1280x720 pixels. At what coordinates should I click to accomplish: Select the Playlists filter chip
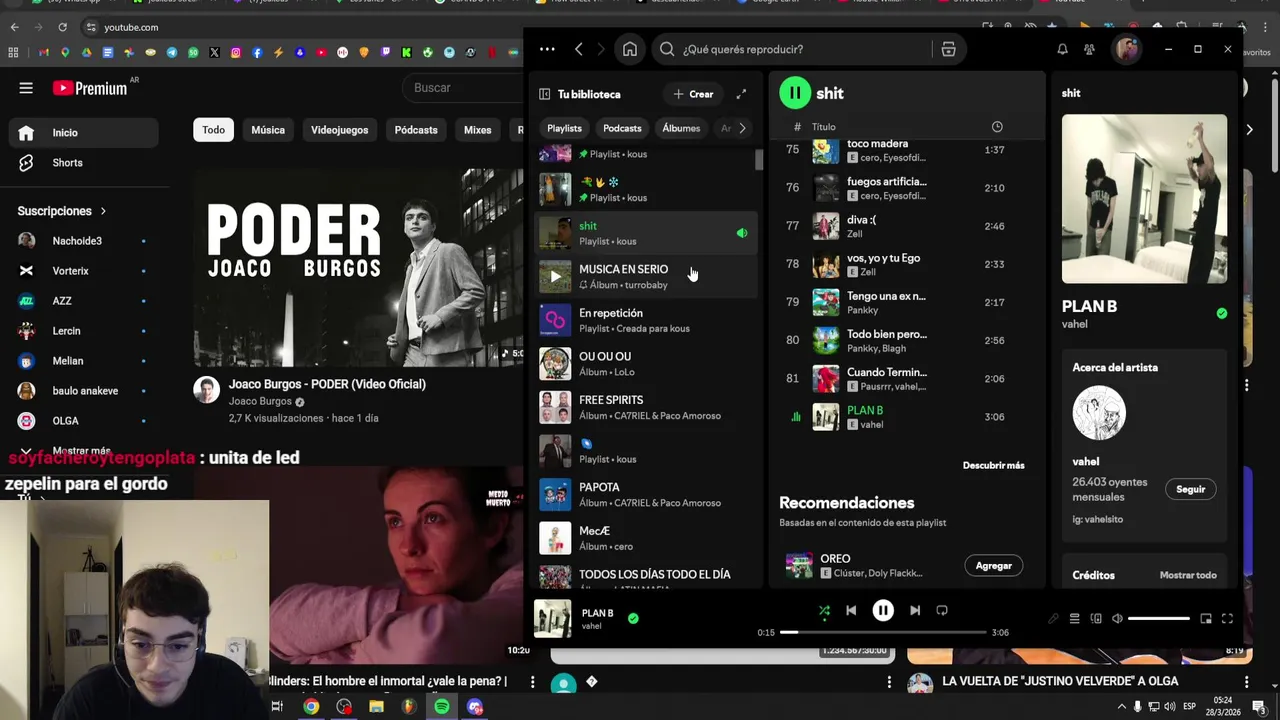(x=564, y=128)
